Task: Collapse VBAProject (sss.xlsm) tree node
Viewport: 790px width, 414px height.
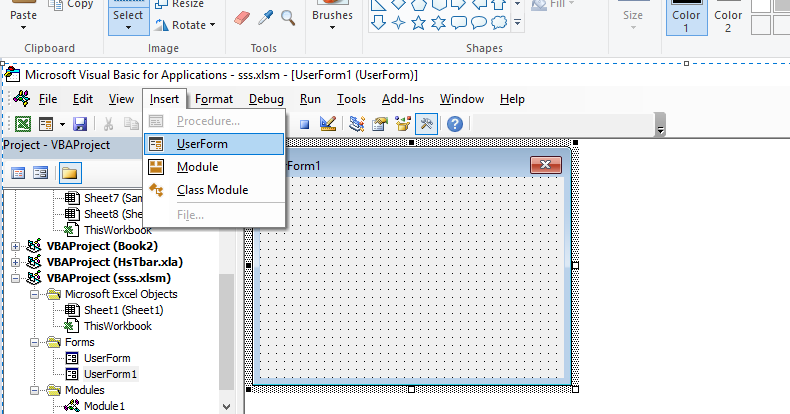Action: (15, 279)
